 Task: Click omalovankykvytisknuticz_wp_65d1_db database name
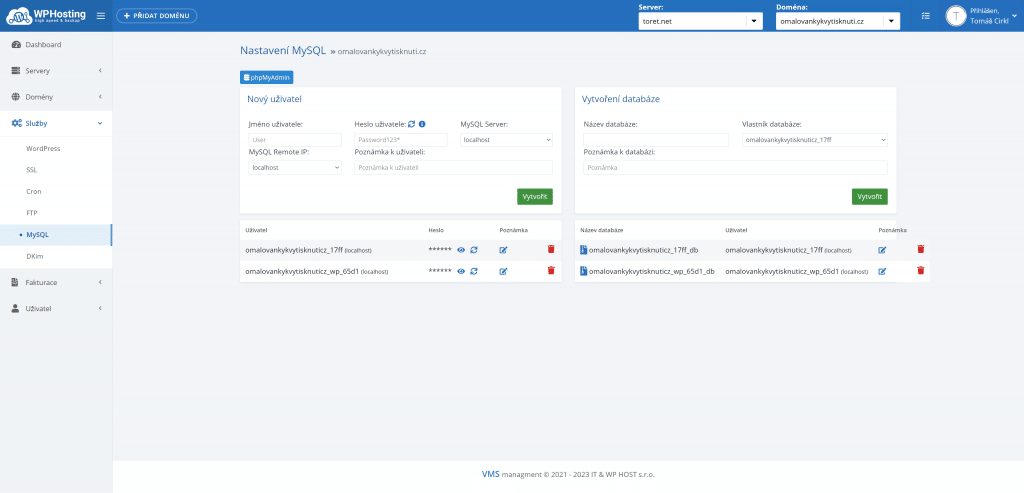[x=652, y=271]
